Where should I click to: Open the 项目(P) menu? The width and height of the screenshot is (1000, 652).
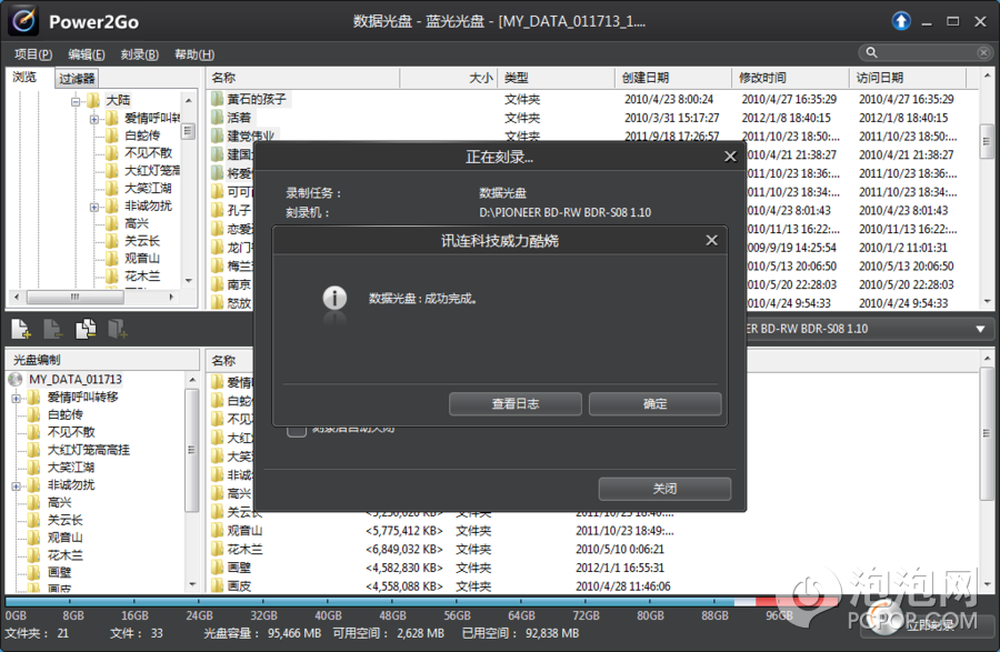point(33,54)
